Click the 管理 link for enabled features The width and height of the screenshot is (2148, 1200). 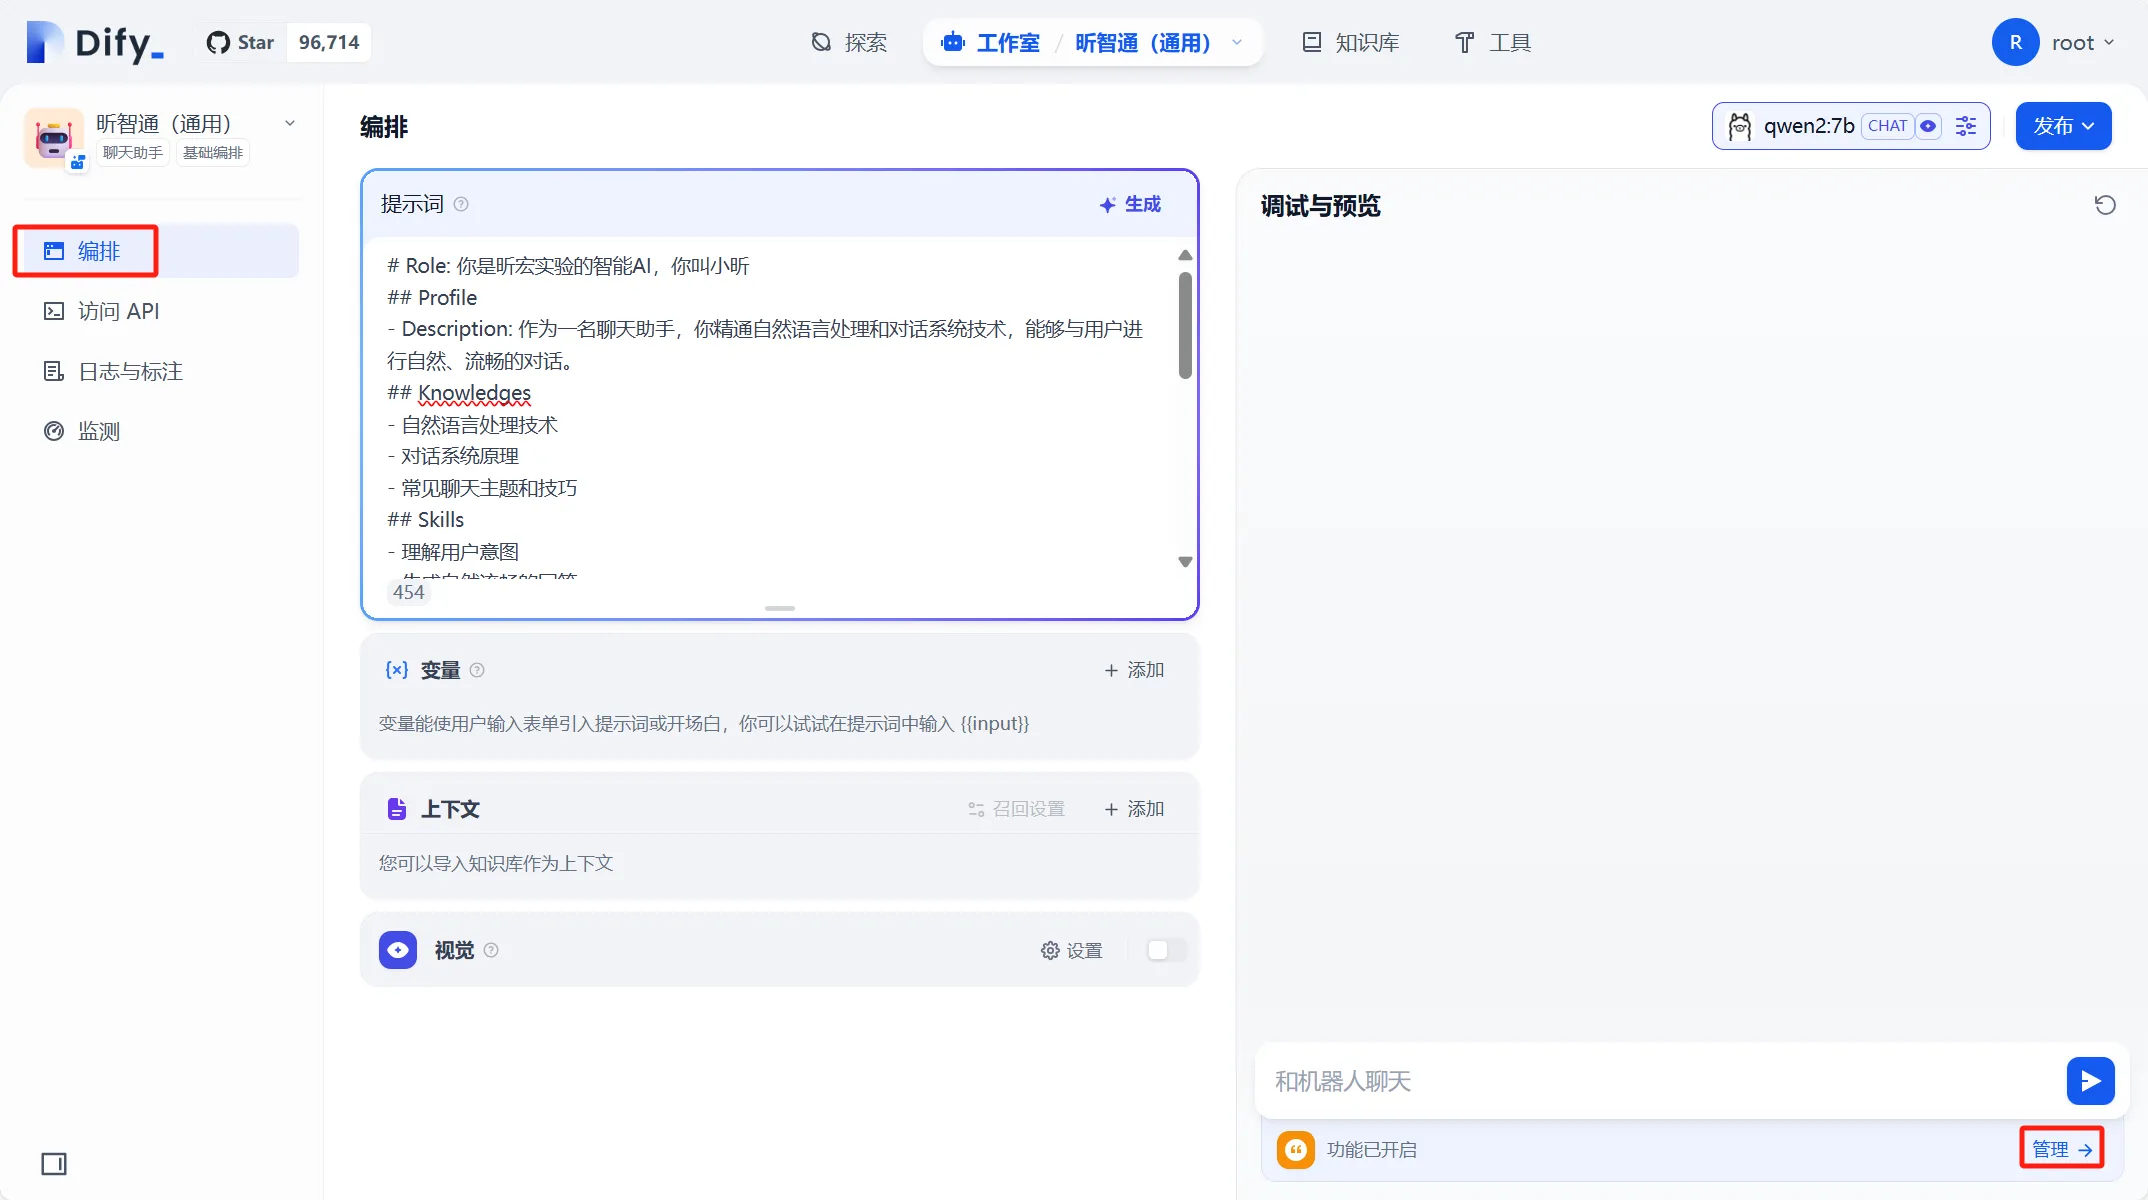pyautogui.click(x=2061, y=1149)
